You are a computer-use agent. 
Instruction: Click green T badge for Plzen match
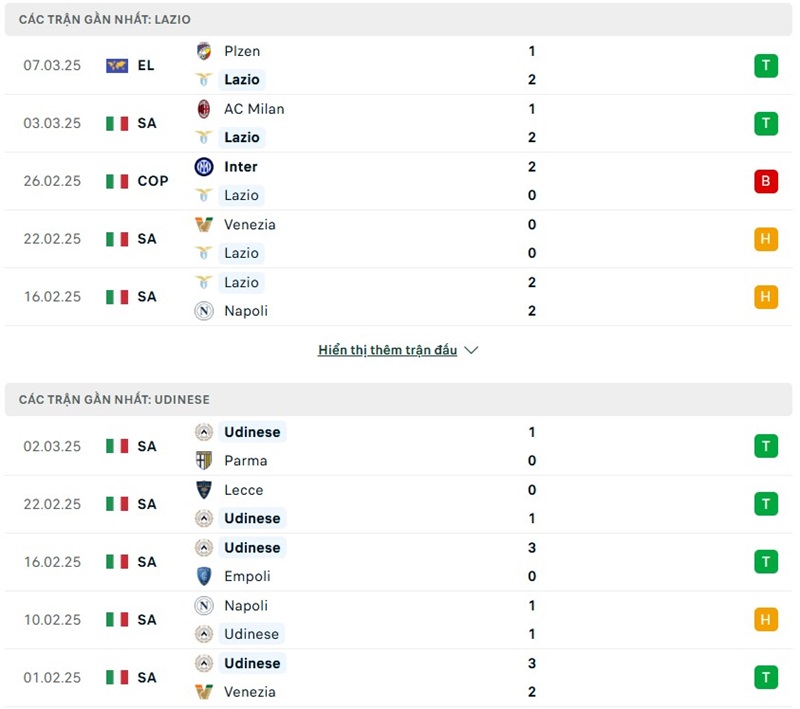pos(766,66)
